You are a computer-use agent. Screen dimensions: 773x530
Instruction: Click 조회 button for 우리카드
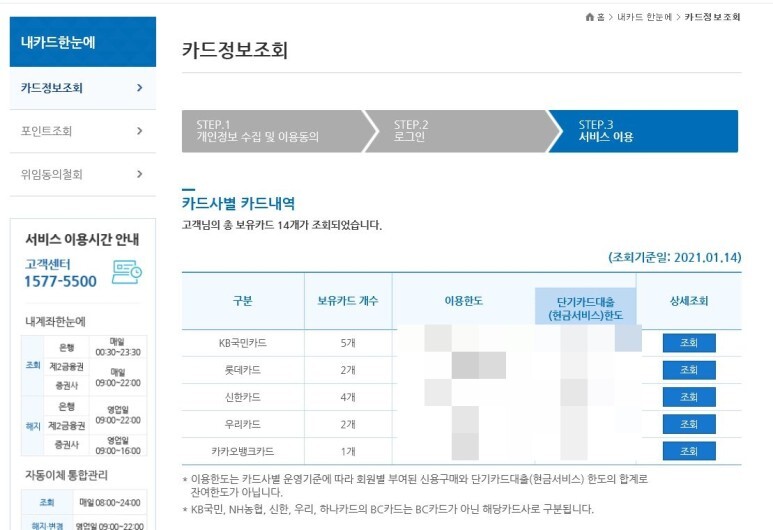click(x=689, y=424)
